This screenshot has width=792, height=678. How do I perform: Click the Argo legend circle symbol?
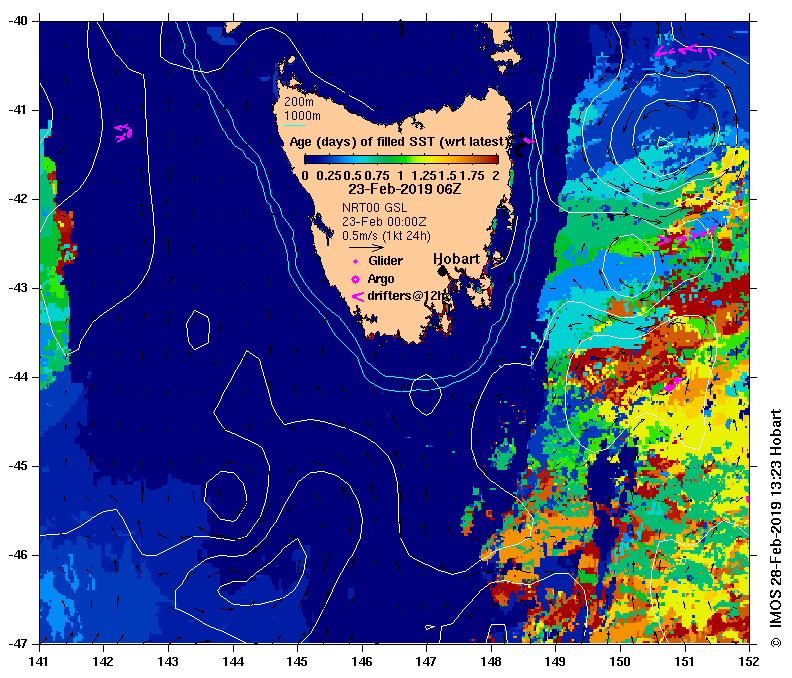pos(355,279)
